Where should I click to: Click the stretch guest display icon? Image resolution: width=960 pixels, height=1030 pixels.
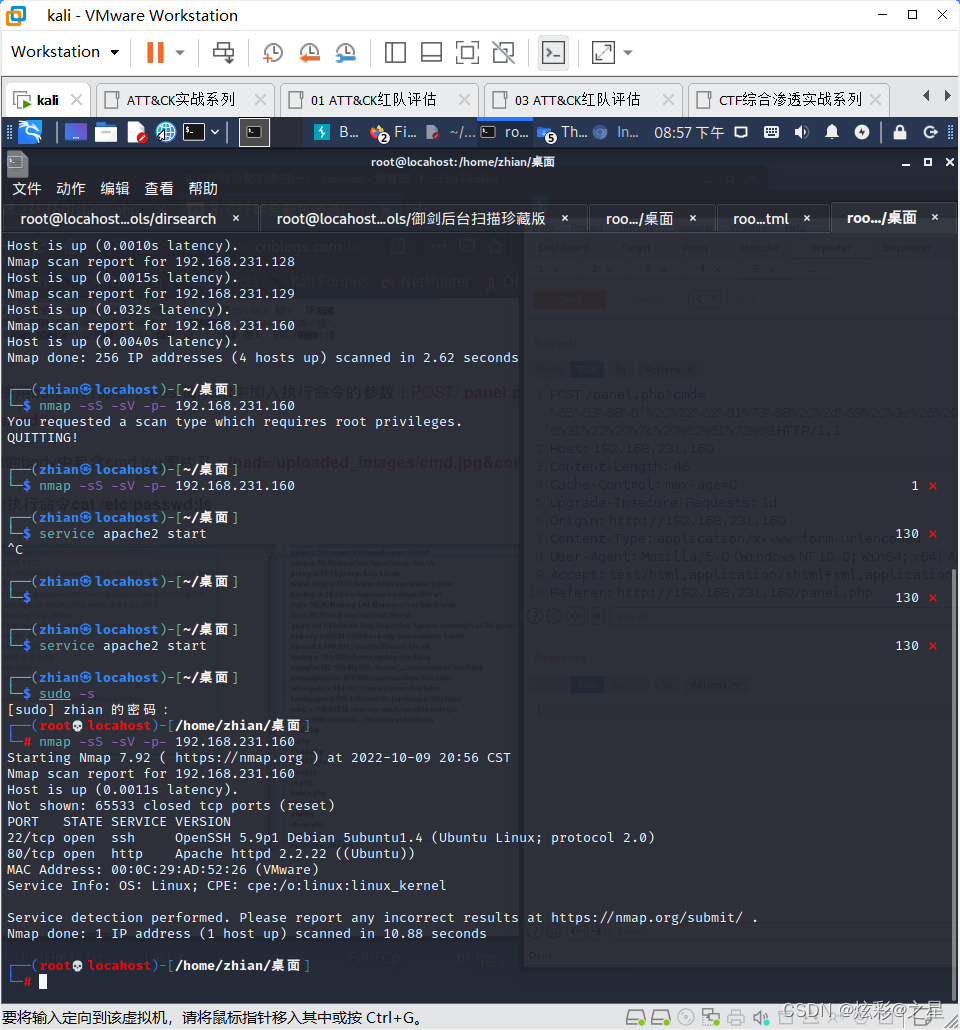(x=603, y=53)
